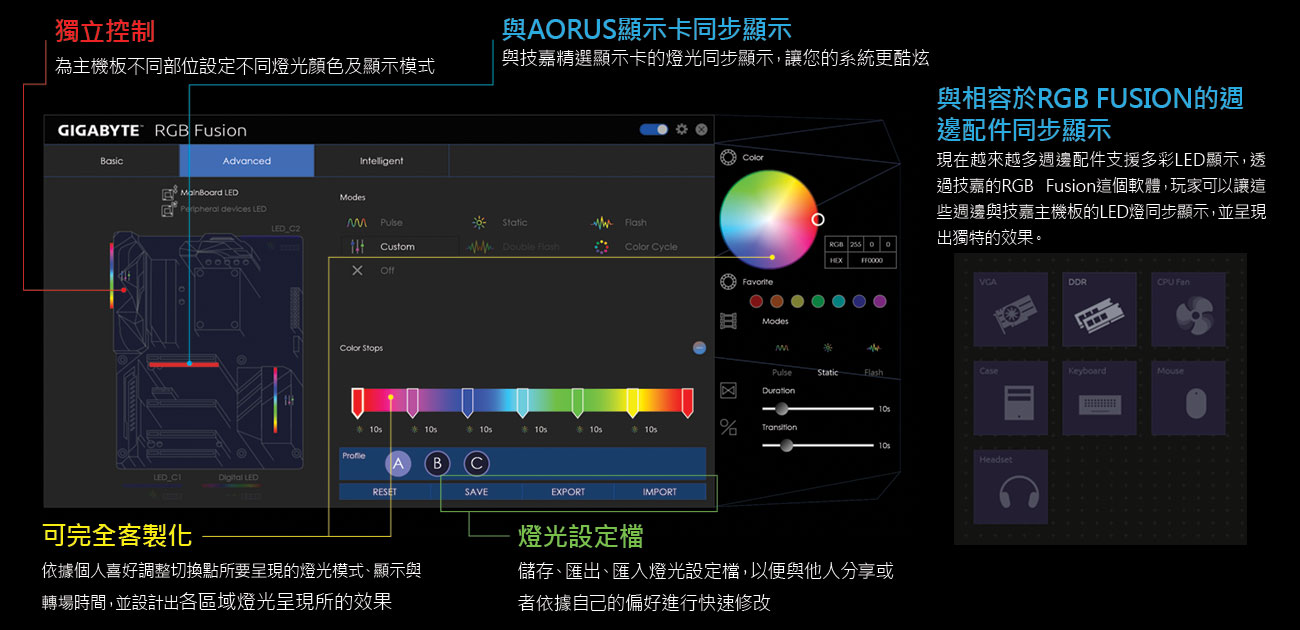The image size is (1300, 630).
Task: Click the LED_C2 label on the motherboard
Action: pyautogui.click(x=286, y=229)
